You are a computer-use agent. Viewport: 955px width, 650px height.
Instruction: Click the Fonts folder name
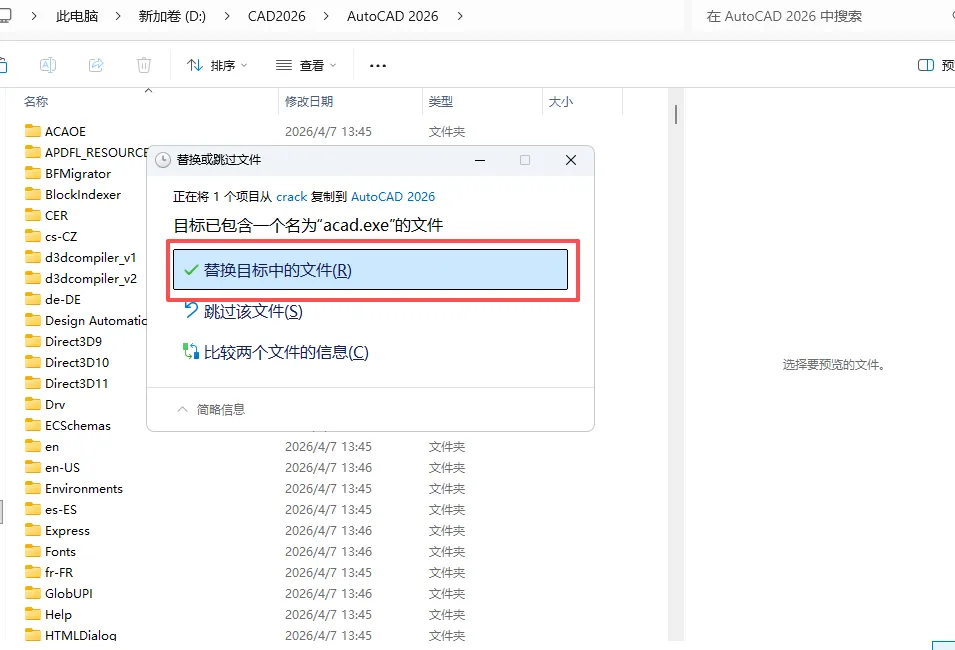[60, 551]
